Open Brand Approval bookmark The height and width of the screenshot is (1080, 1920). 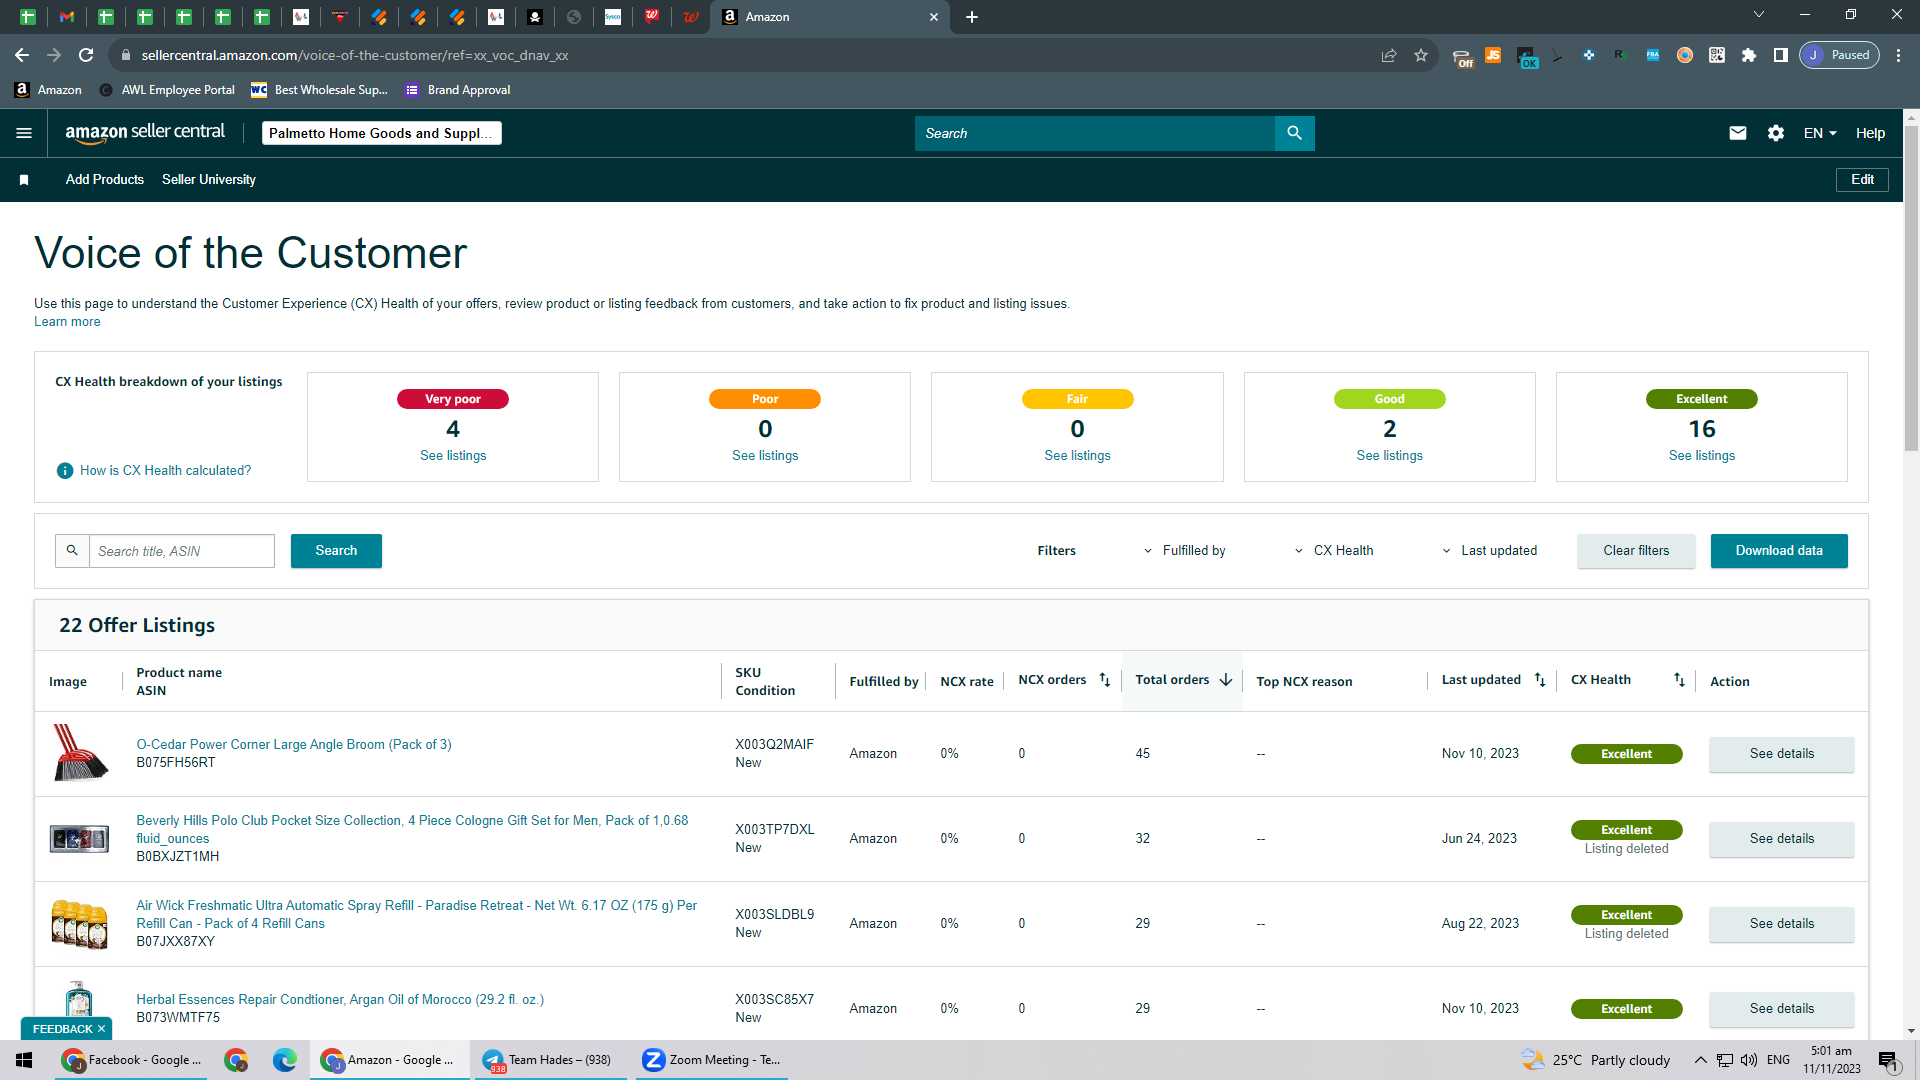click(x=457, y=90)
